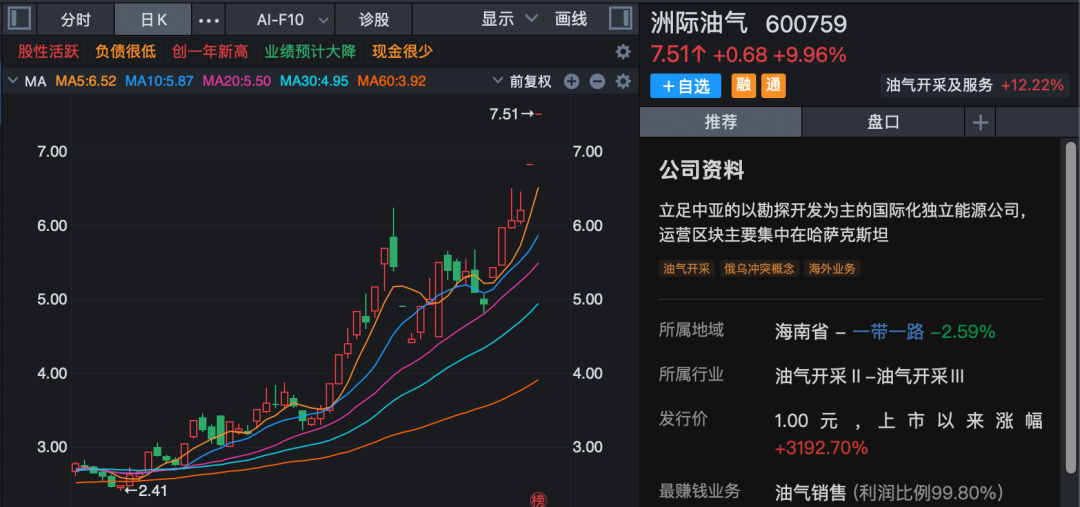The width and height of the screenshot is (1080, 507).
Task: Click the orange 通 connect badge
Action: pyautogui.click(x=773, y=86)
